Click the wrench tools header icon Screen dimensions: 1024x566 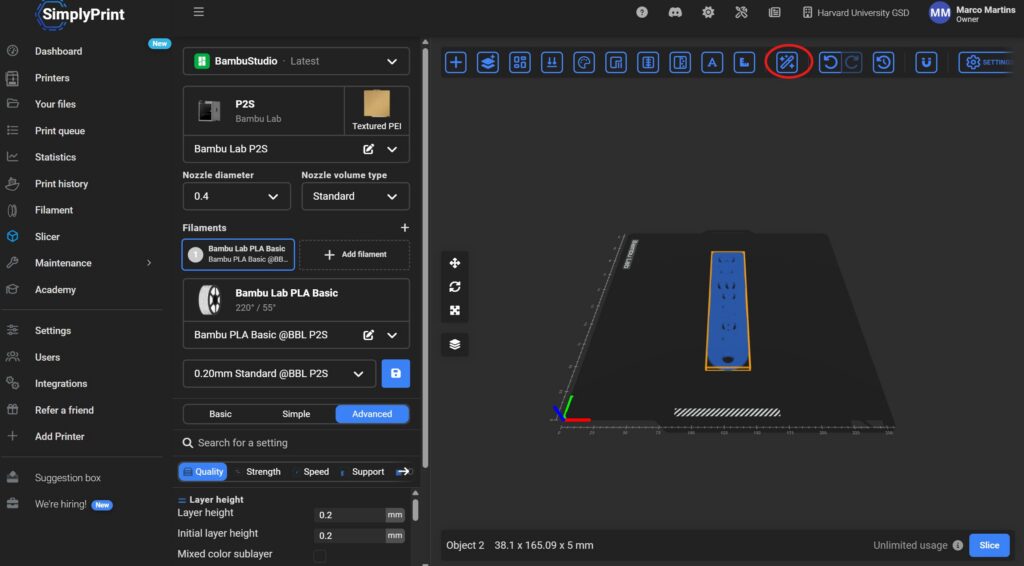(x=741, y=12)
